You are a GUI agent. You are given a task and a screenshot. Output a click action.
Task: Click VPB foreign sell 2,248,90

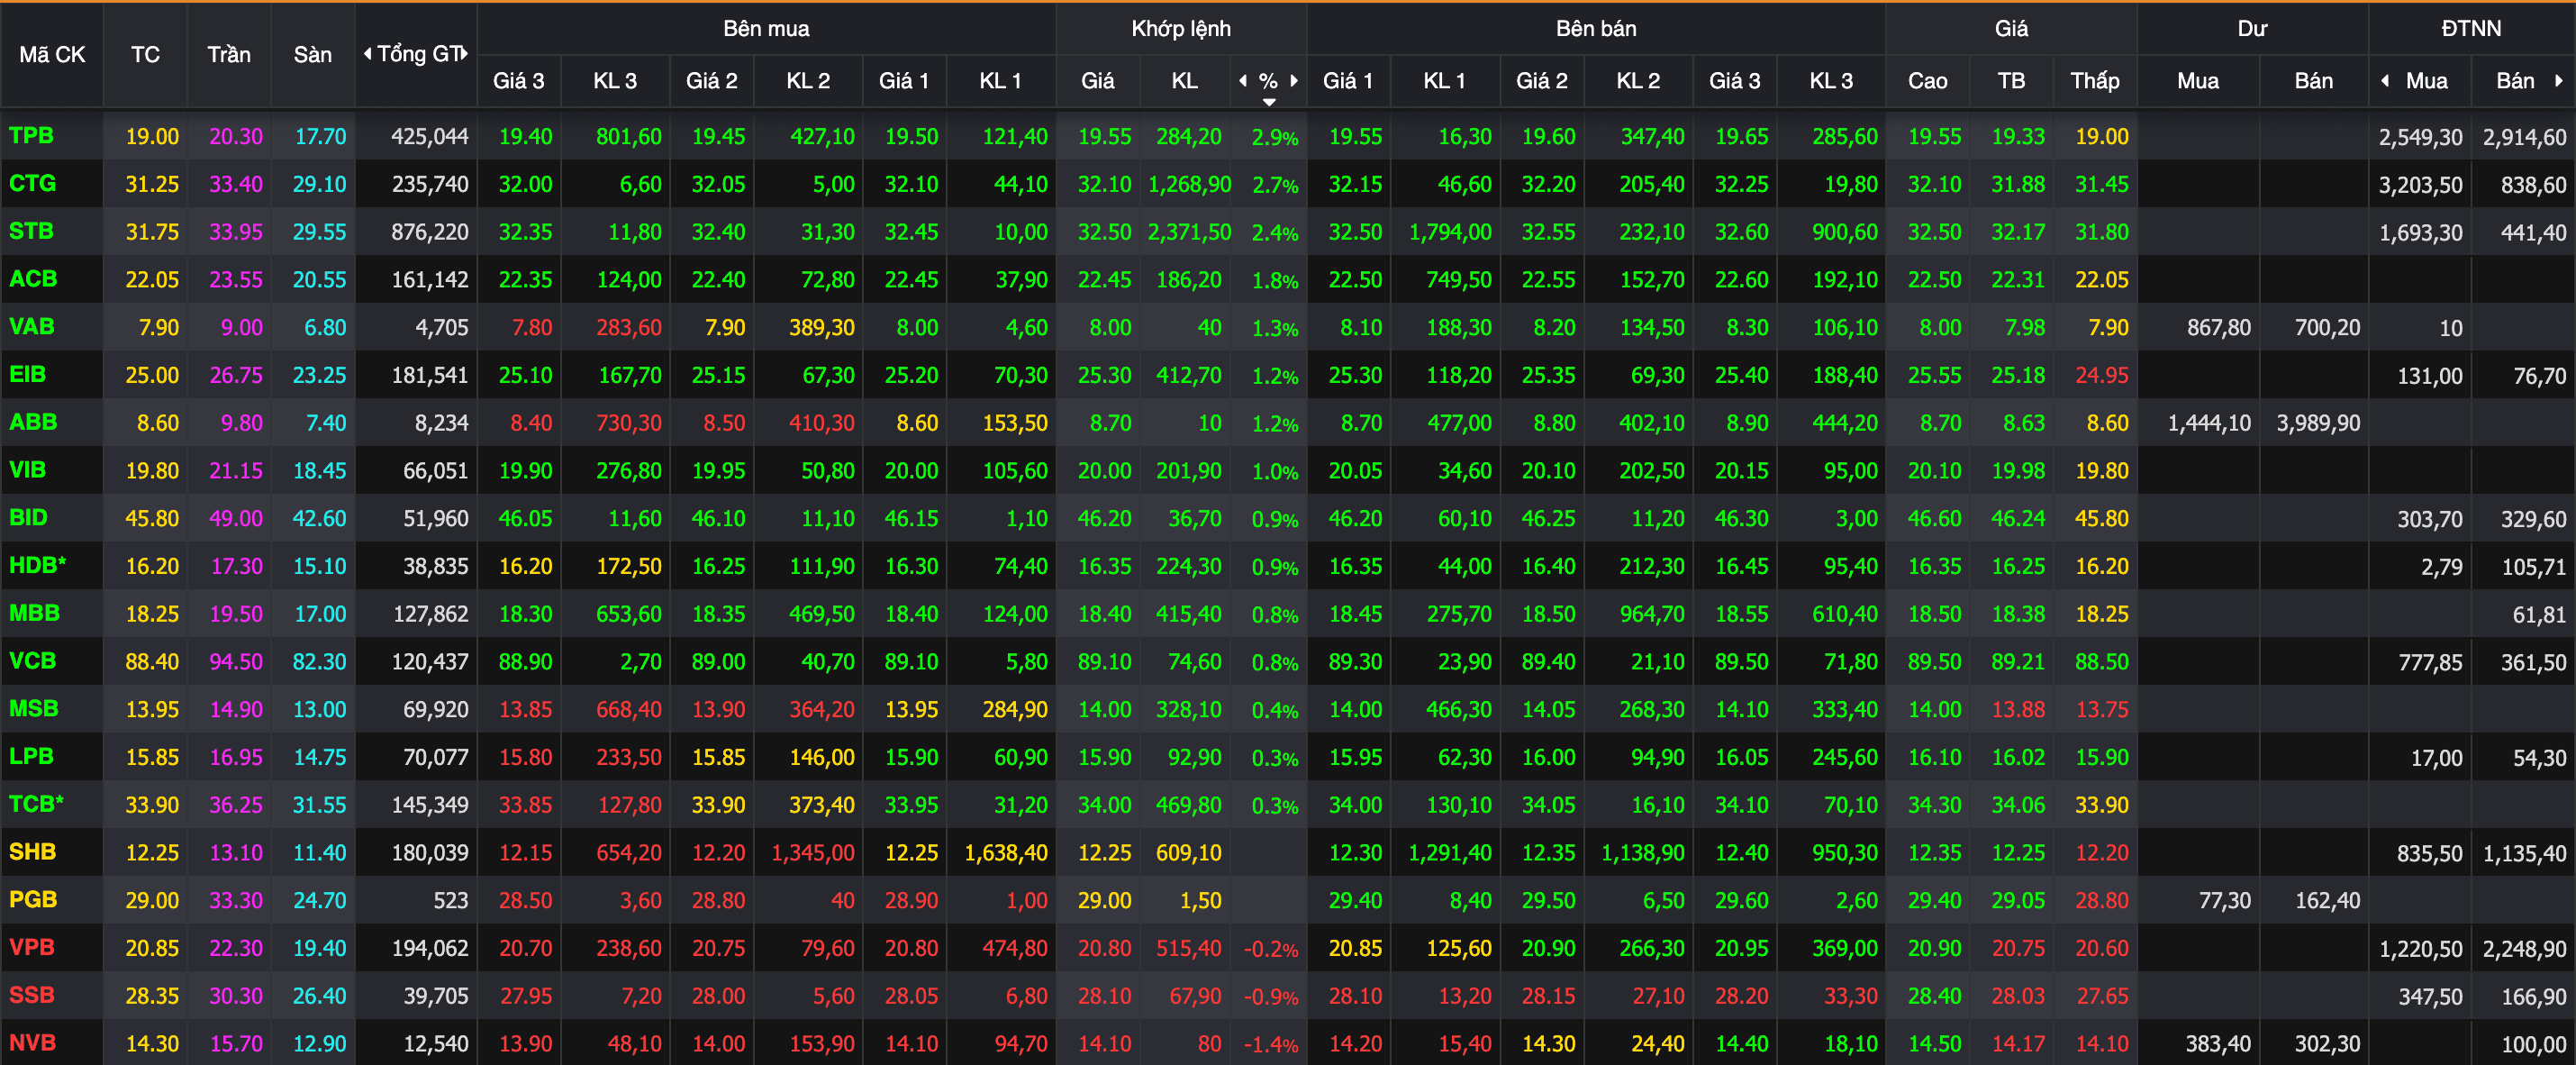(x=2524, y=949)
